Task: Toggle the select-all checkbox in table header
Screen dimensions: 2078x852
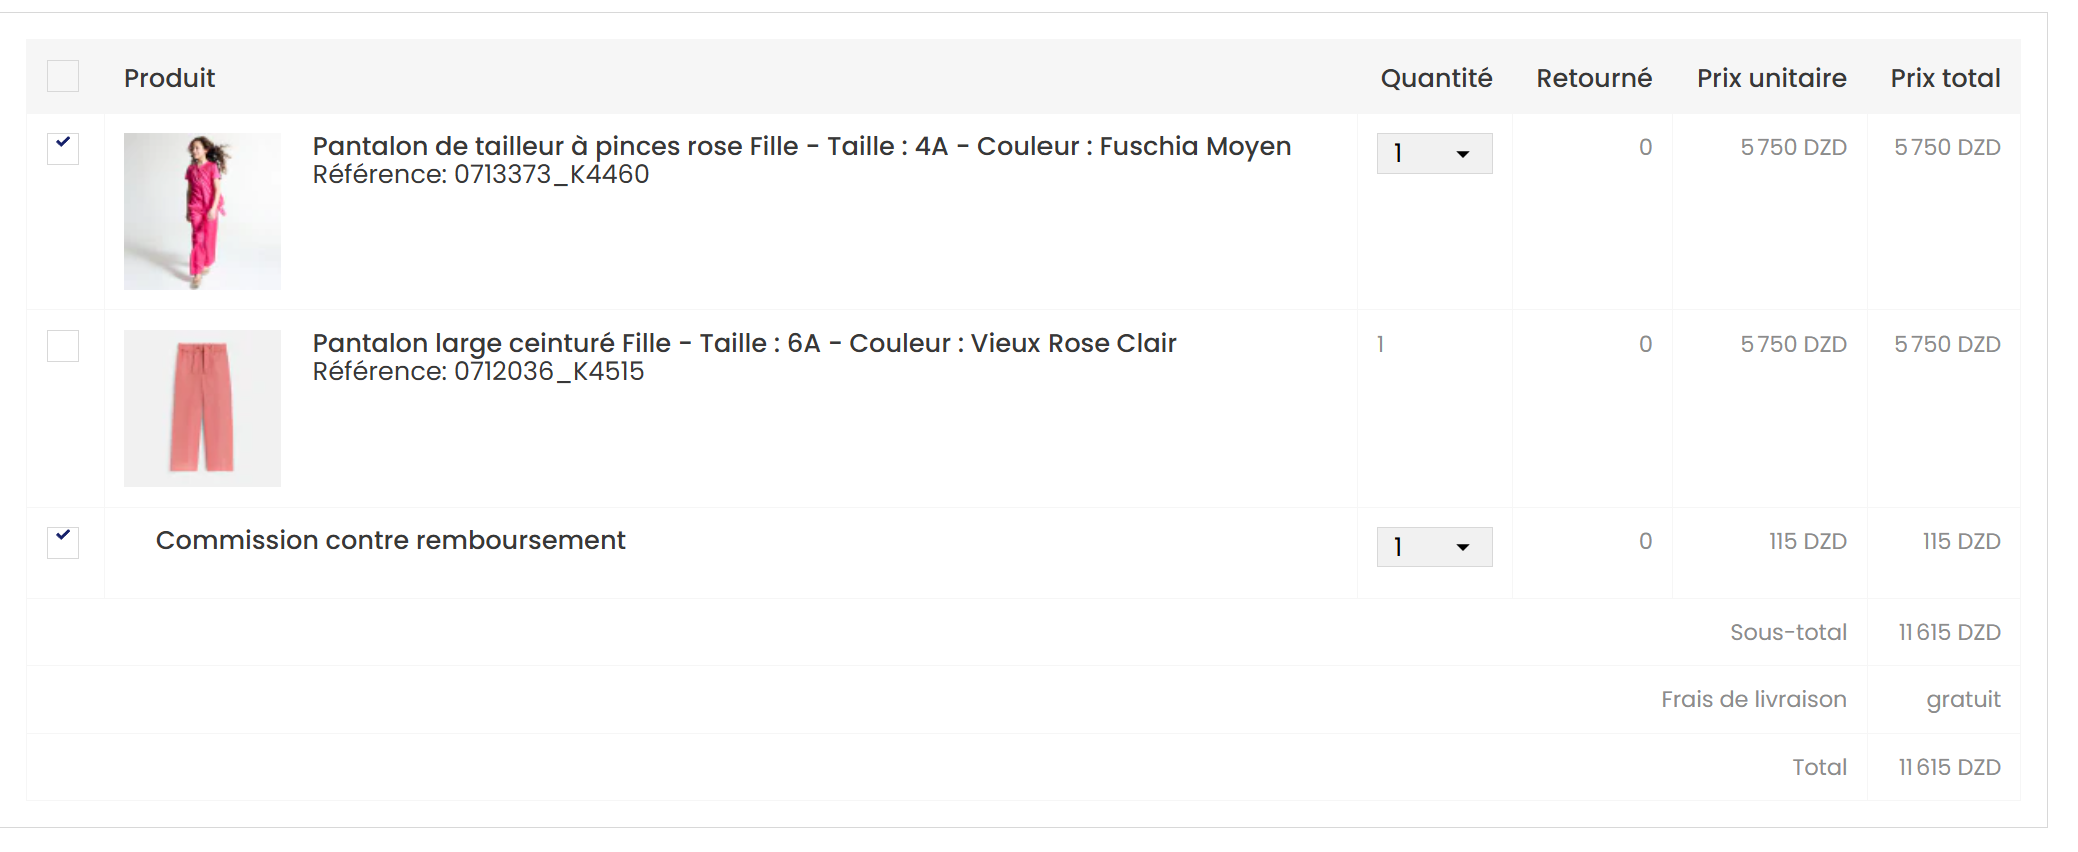Action: pos(63,77)
